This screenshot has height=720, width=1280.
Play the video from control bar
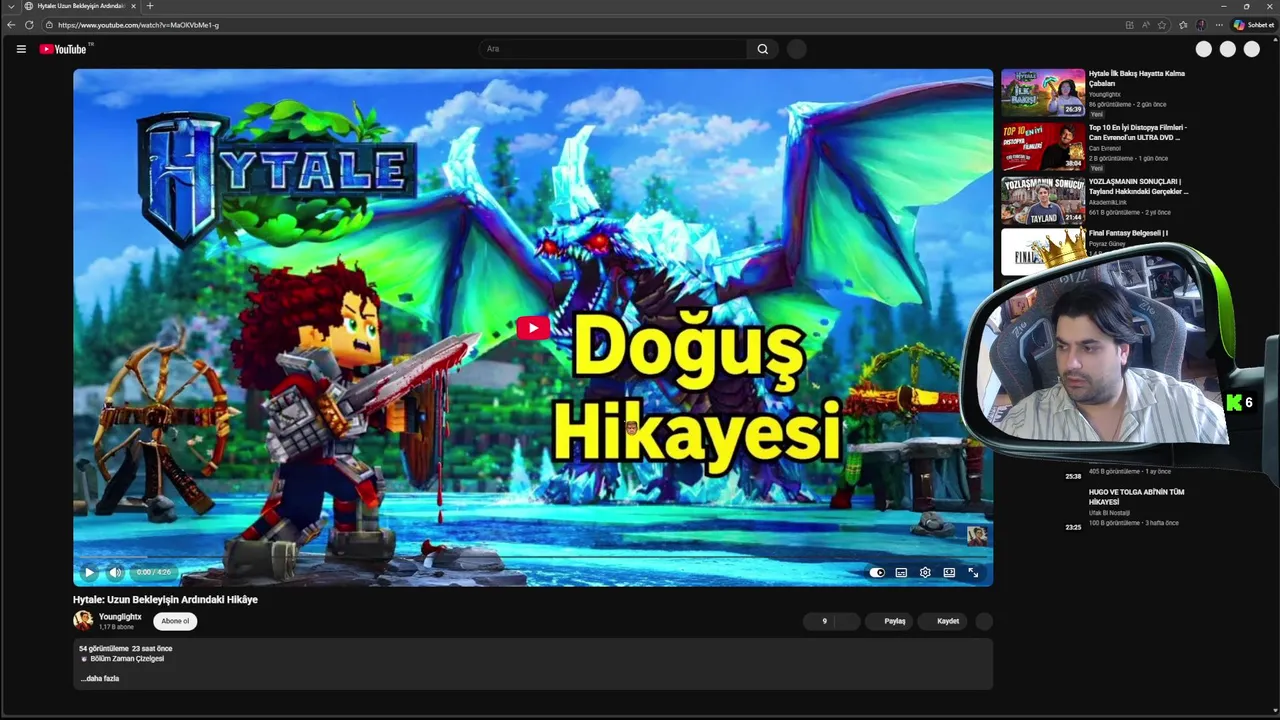click(x=89, y=573)
